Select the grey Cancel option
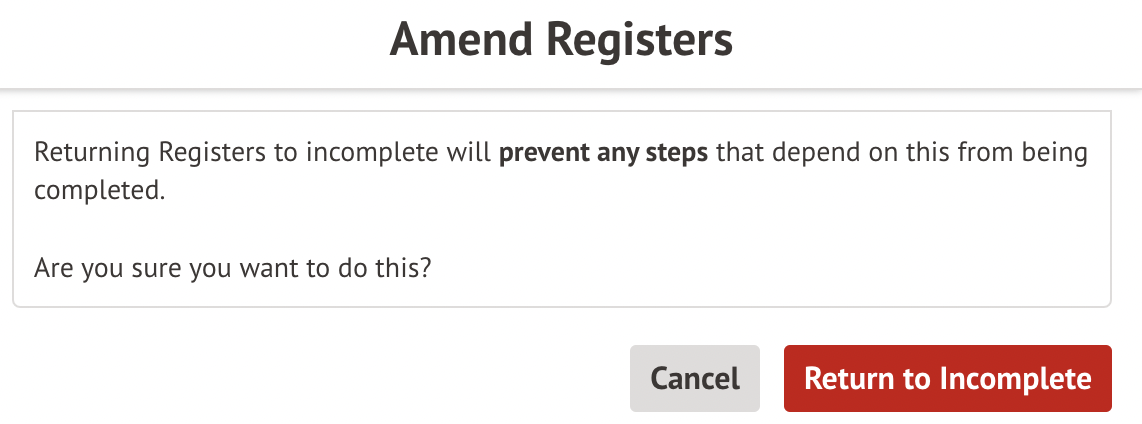Image resolution: width=1142 pixels, height=424 pixels. (694, 379)
